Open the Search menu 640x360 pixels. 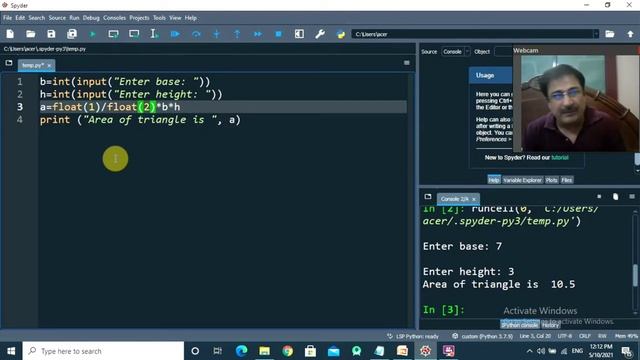coord(37,18)
